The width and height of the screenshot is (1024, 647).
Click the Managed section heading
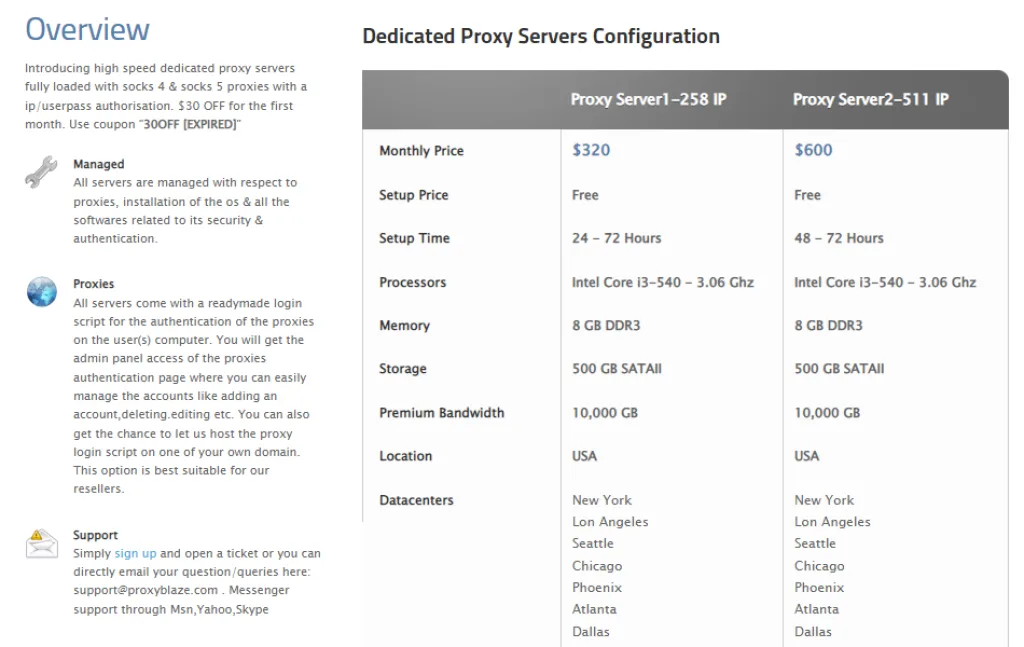tap(98, 164)
